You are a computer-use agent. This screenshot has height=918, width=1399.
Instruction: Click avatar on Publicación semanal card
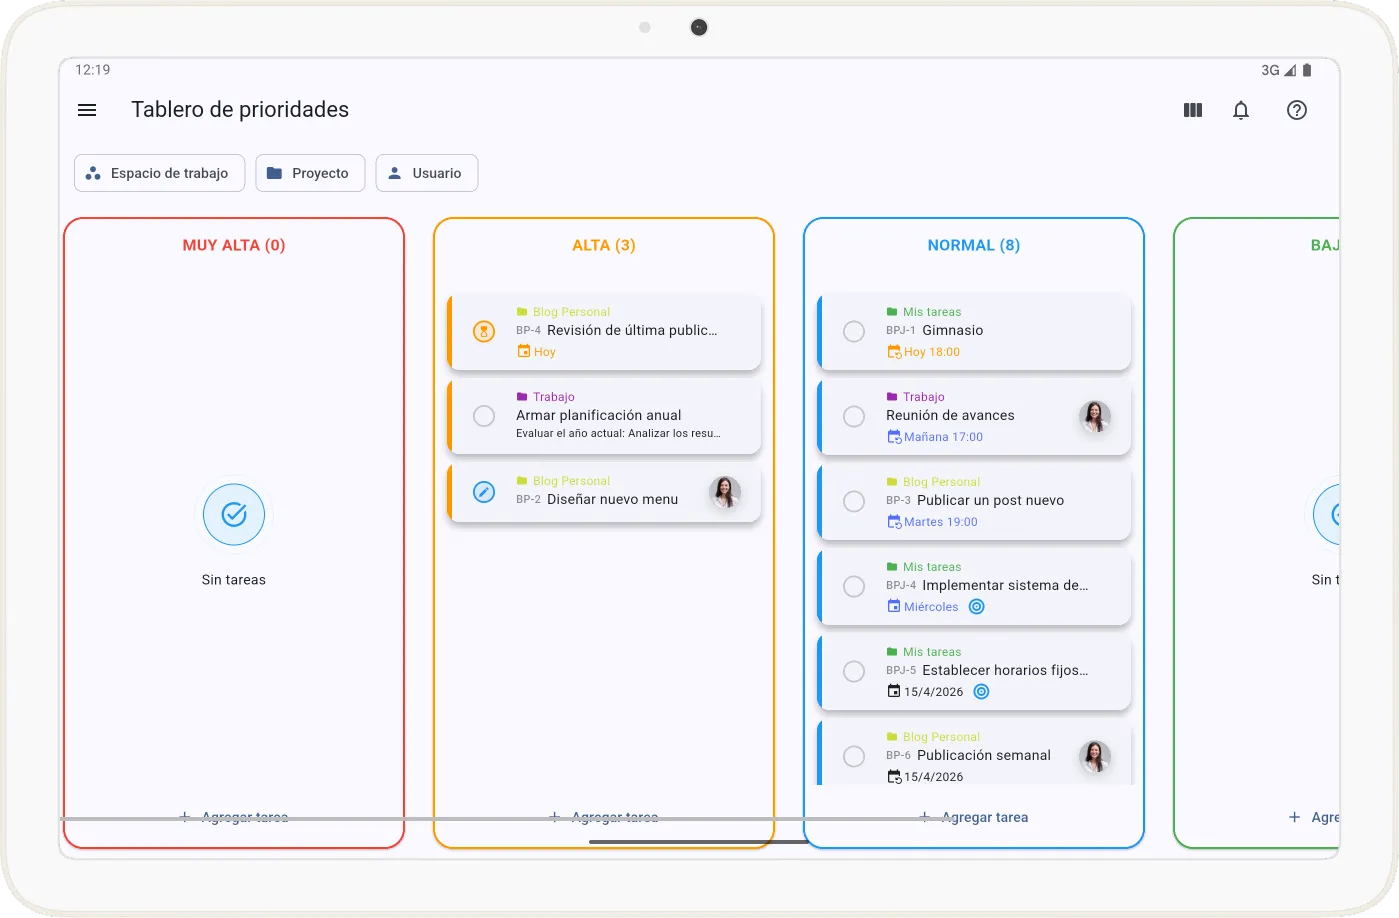tap(1095, 756)
